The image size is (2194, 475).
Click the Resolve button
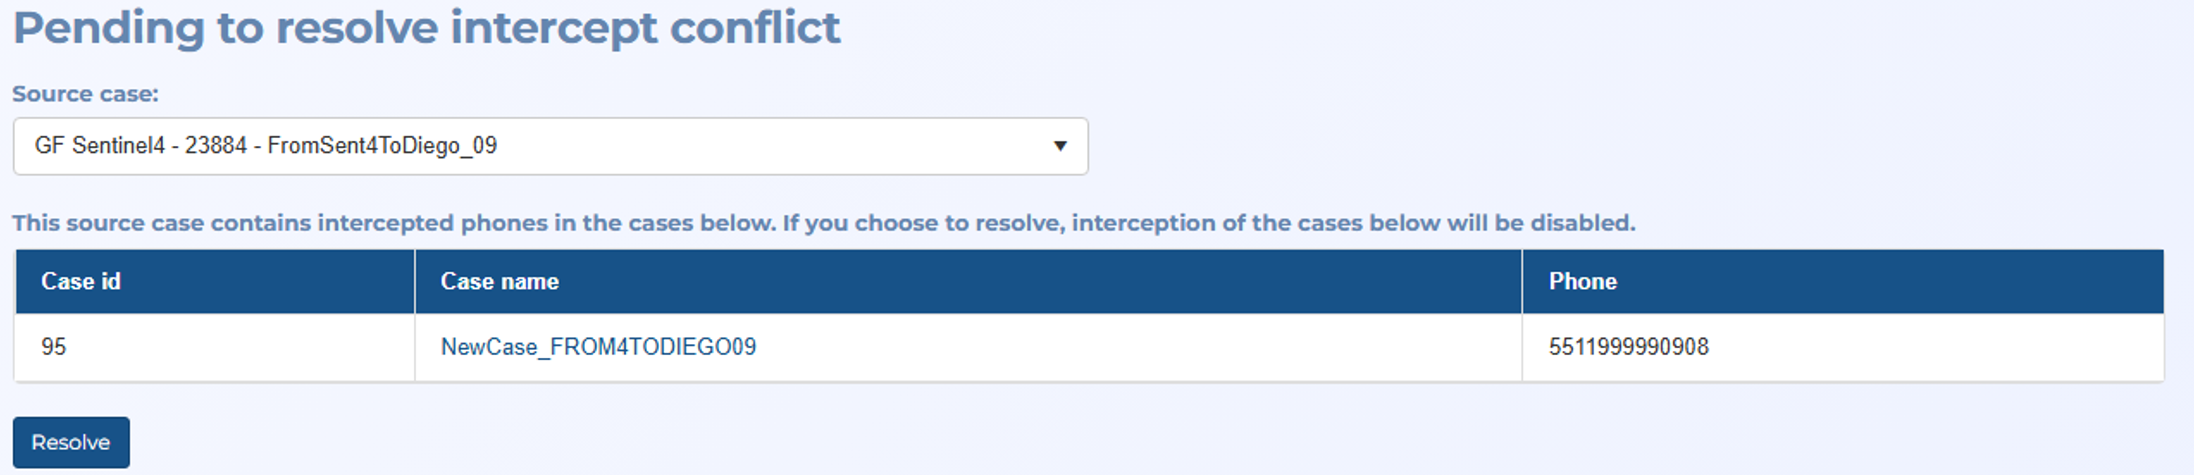(71, 442)
